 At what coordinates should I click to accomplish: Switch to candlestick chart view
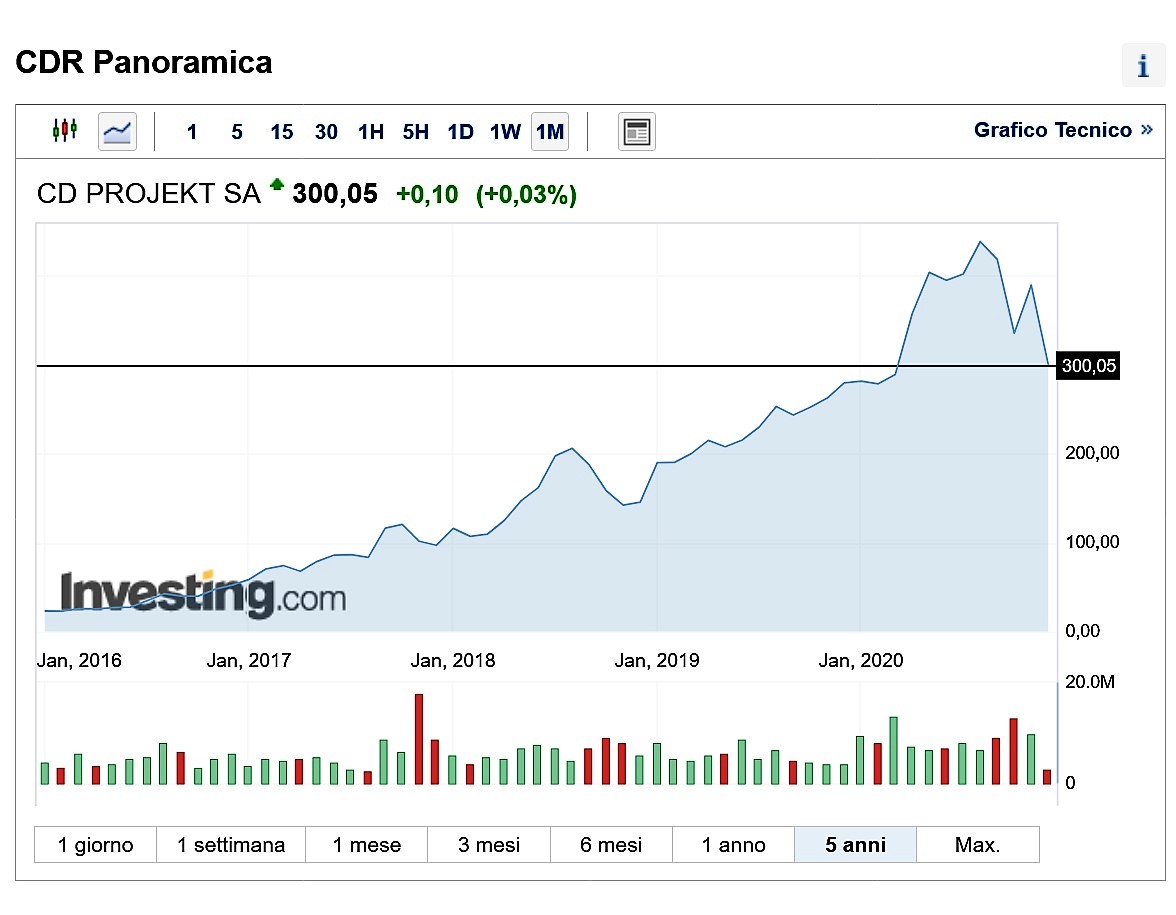click(65, 131)
